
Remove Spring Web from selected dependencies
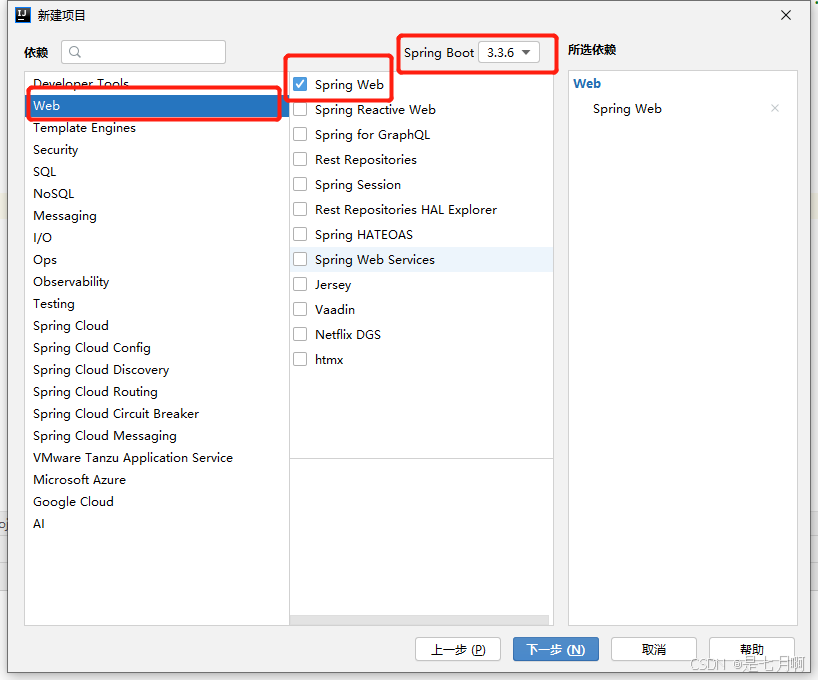coord(775,108)
